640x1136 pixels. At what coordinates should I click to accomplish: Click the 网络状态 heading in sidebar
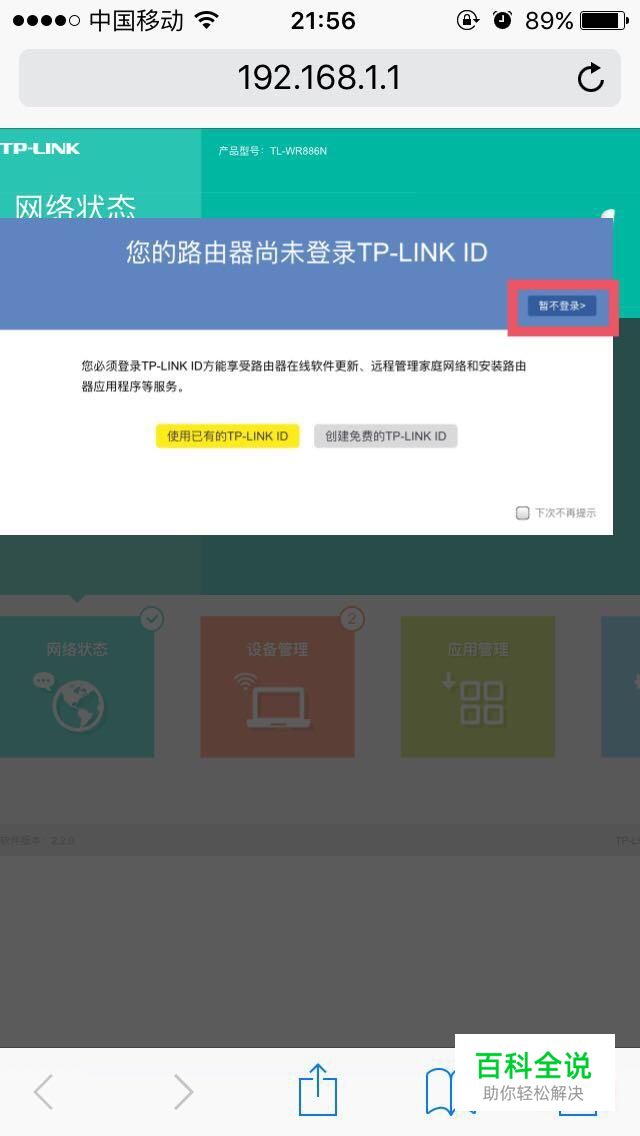click(75, 206)
